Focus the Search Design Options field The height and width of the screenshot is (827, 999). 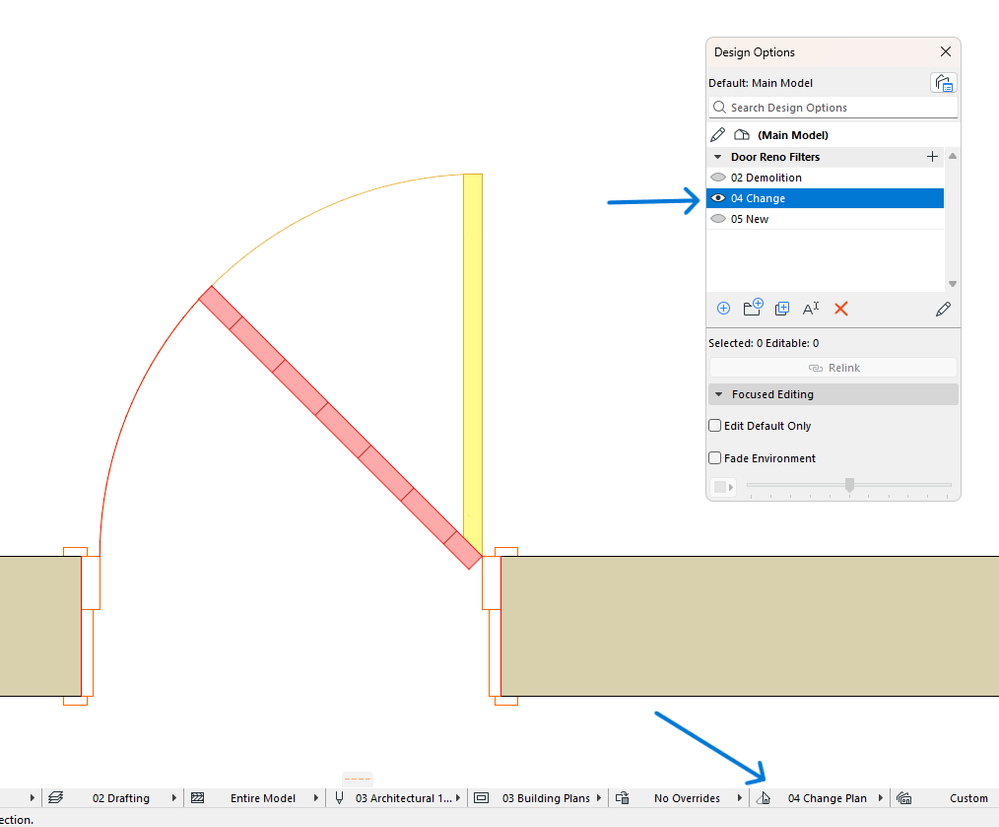point(833,108)
